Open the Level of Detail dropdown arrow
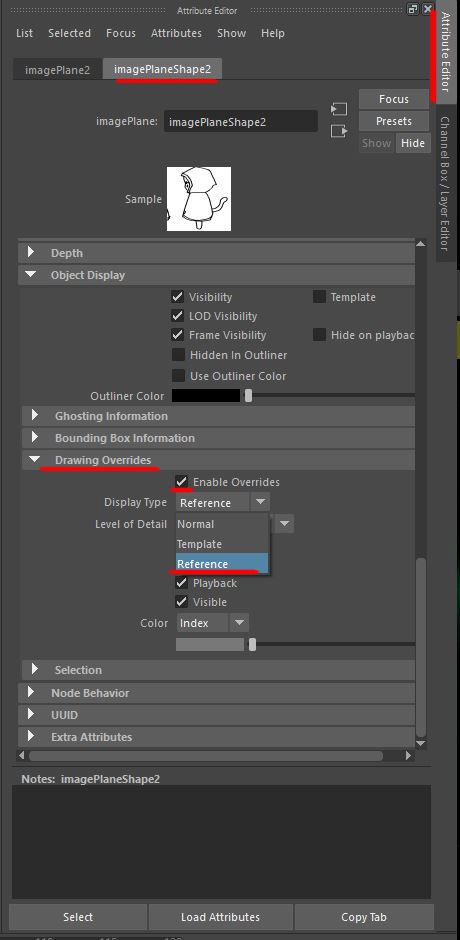 click(x=285, y=524)
